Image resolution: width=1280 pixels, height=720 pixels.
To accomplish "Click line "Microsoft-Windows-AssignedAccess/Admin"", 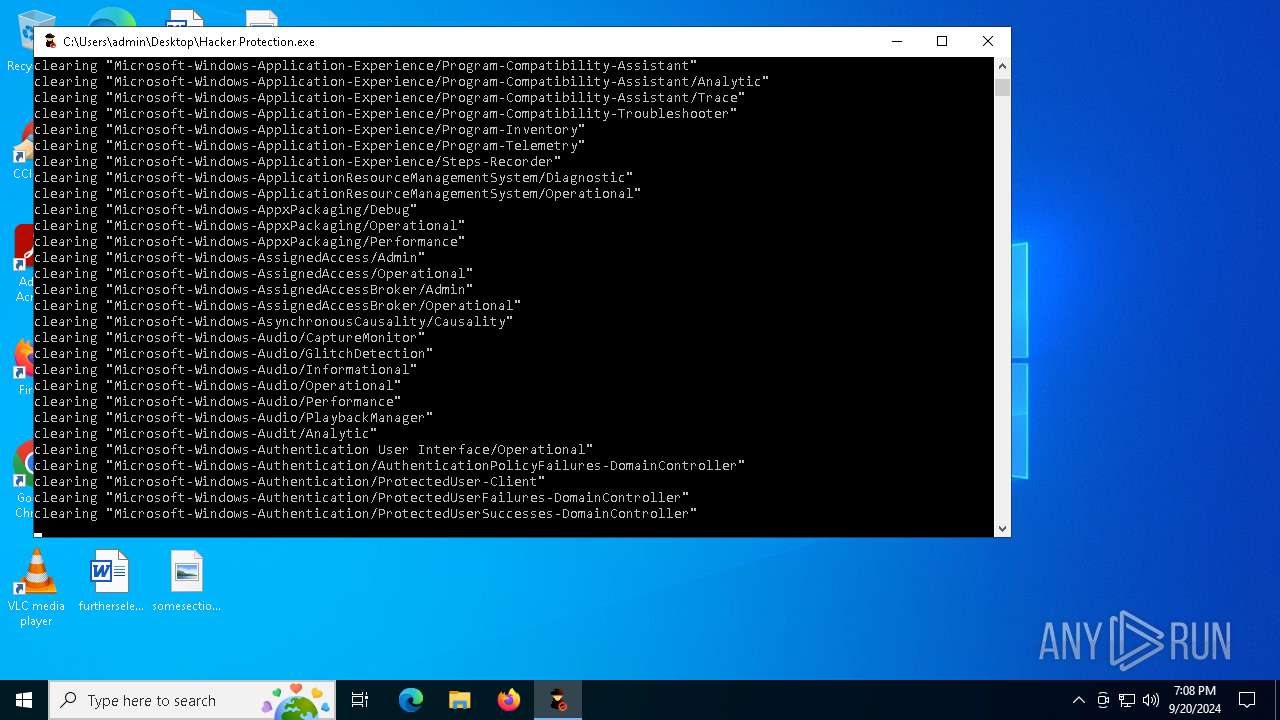I will (229, 258).
